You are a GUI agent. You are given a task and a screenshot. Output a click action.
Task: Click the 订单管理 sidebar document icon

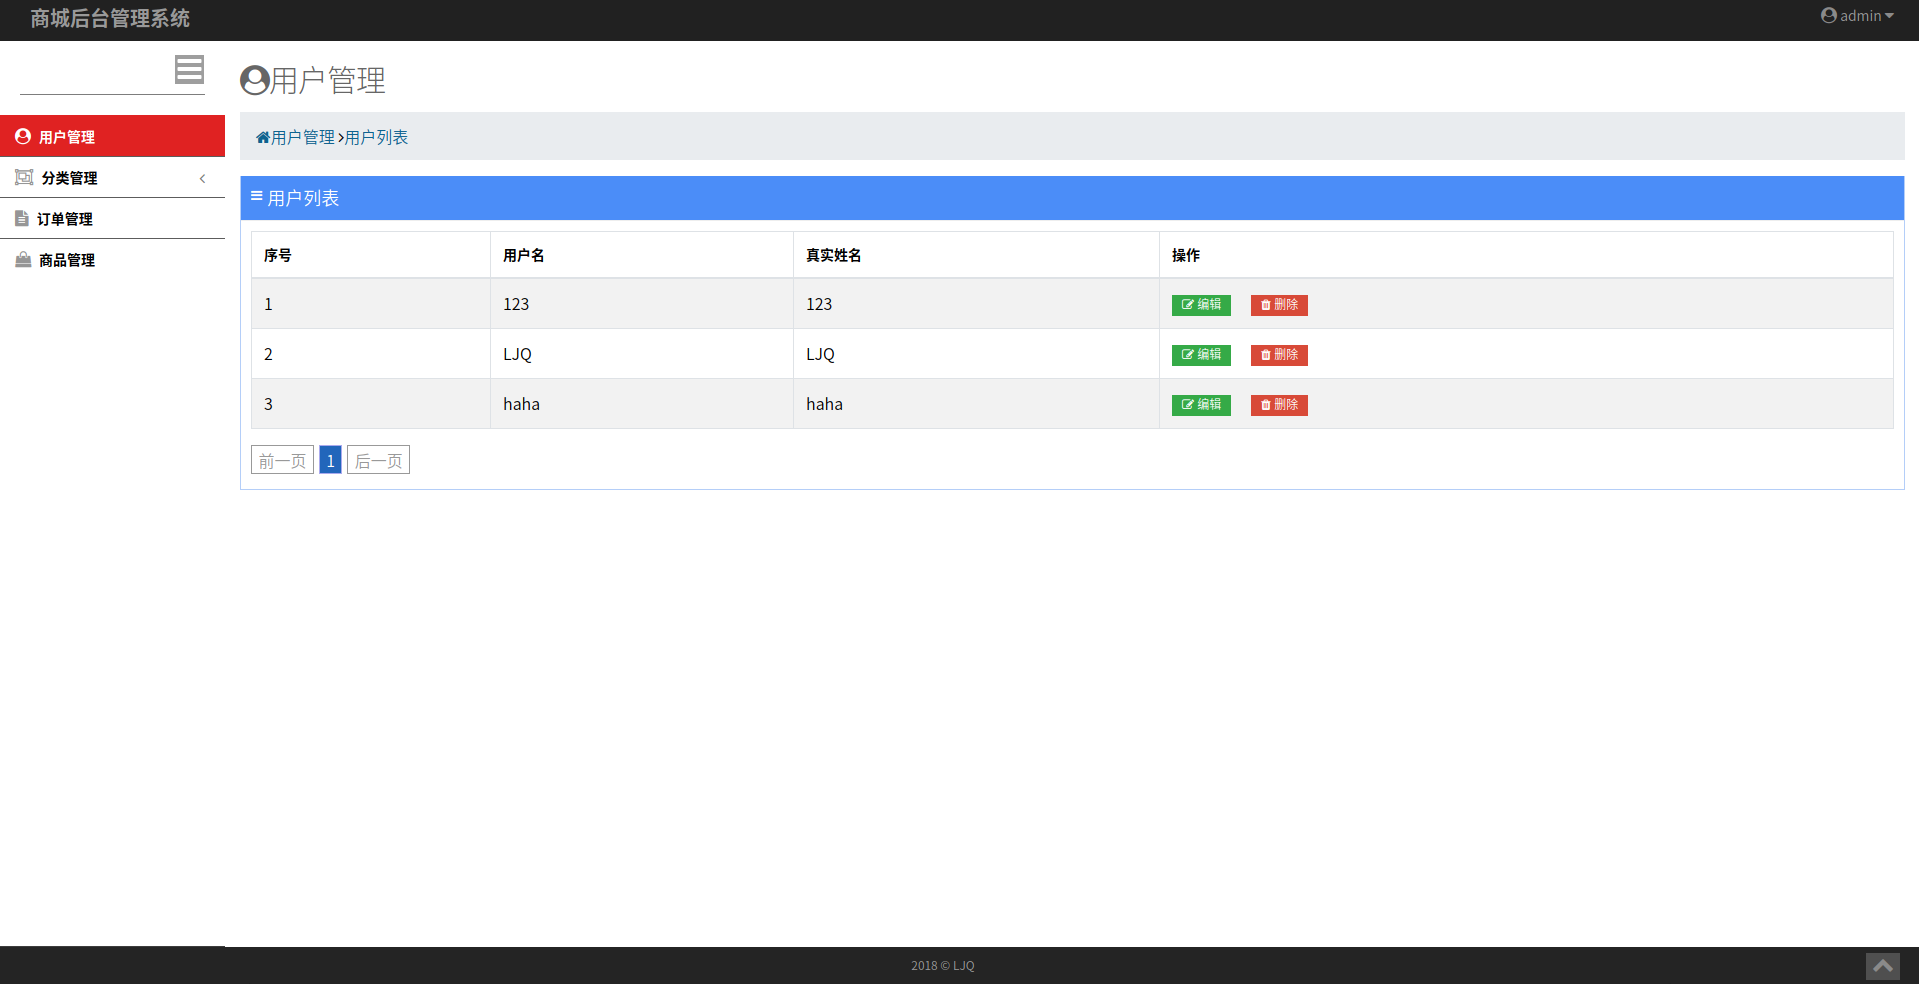22,218
